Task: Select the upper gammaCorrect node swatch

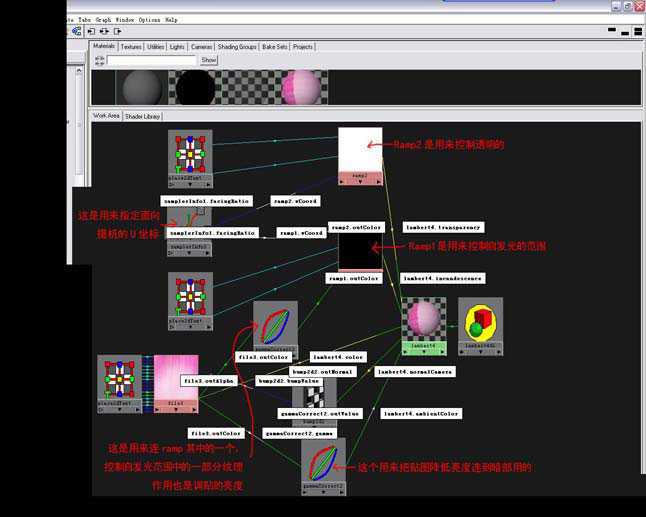Action: pyautogui.click(x=275, y=324)
